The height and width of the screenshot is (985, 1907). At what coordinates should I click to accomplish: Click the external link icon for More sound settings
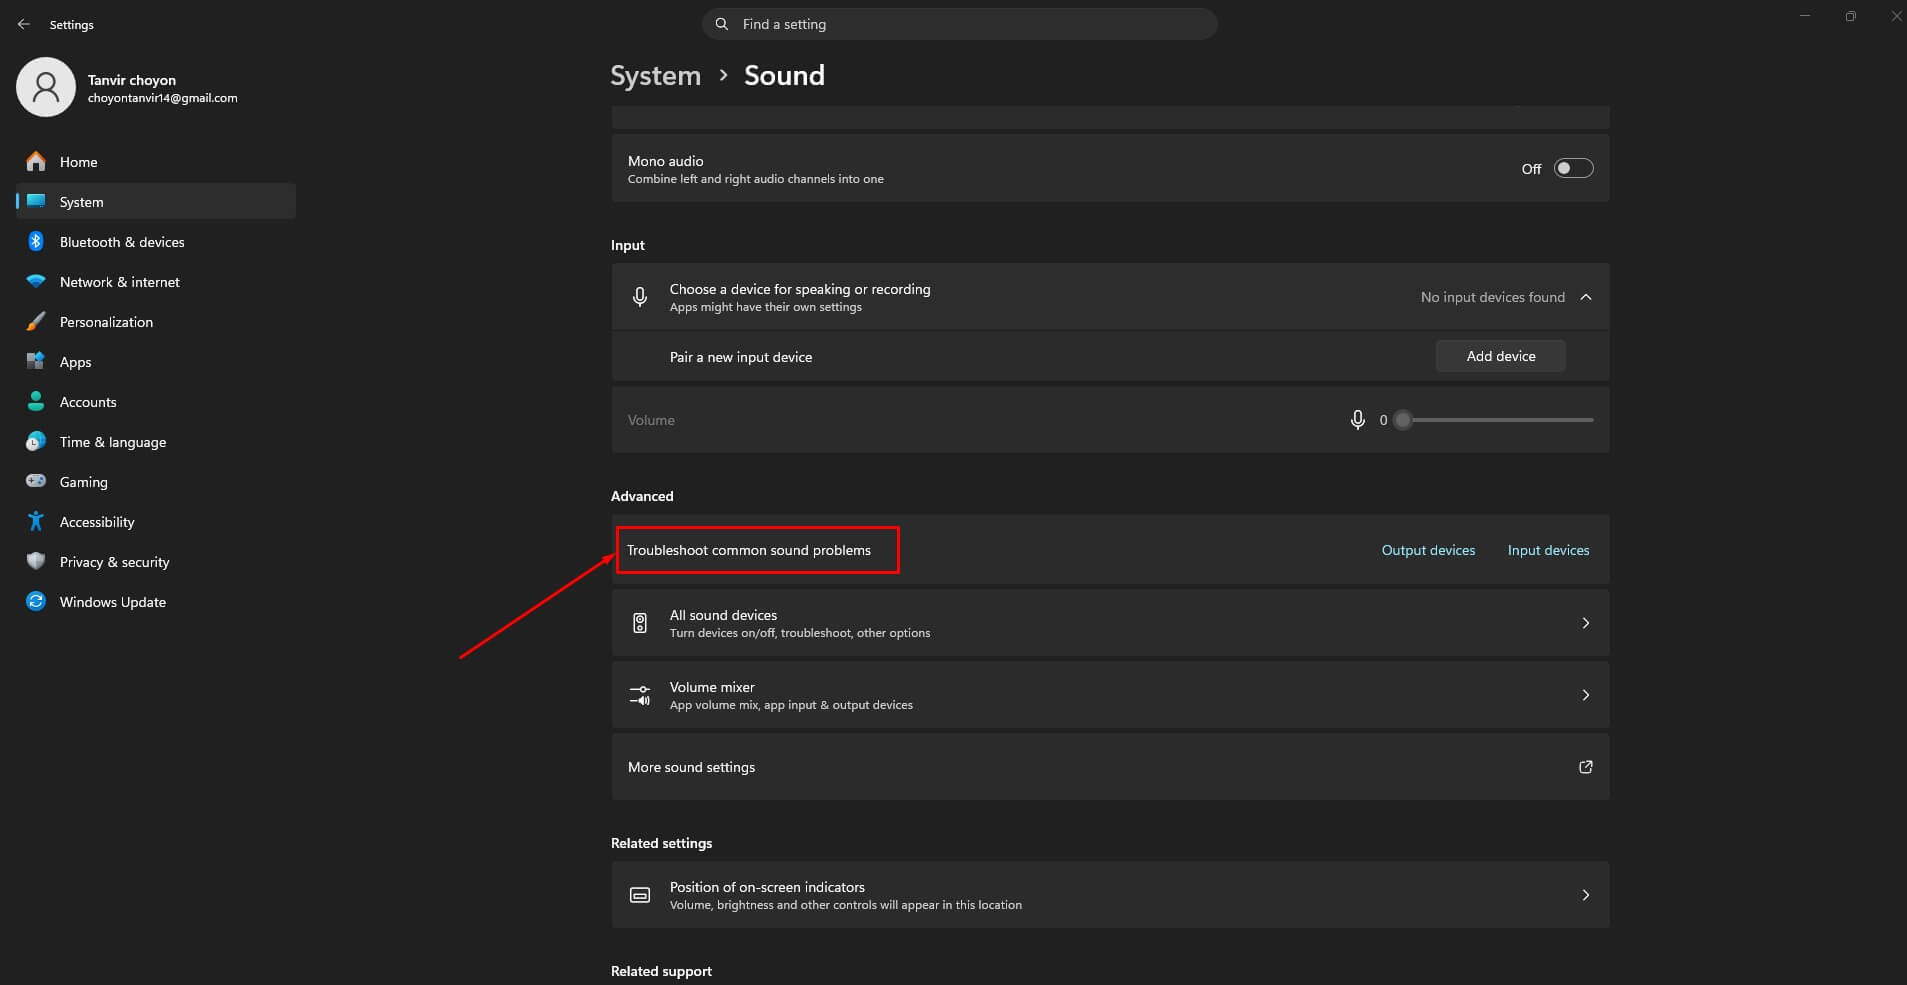click(x=1585, y=767)
